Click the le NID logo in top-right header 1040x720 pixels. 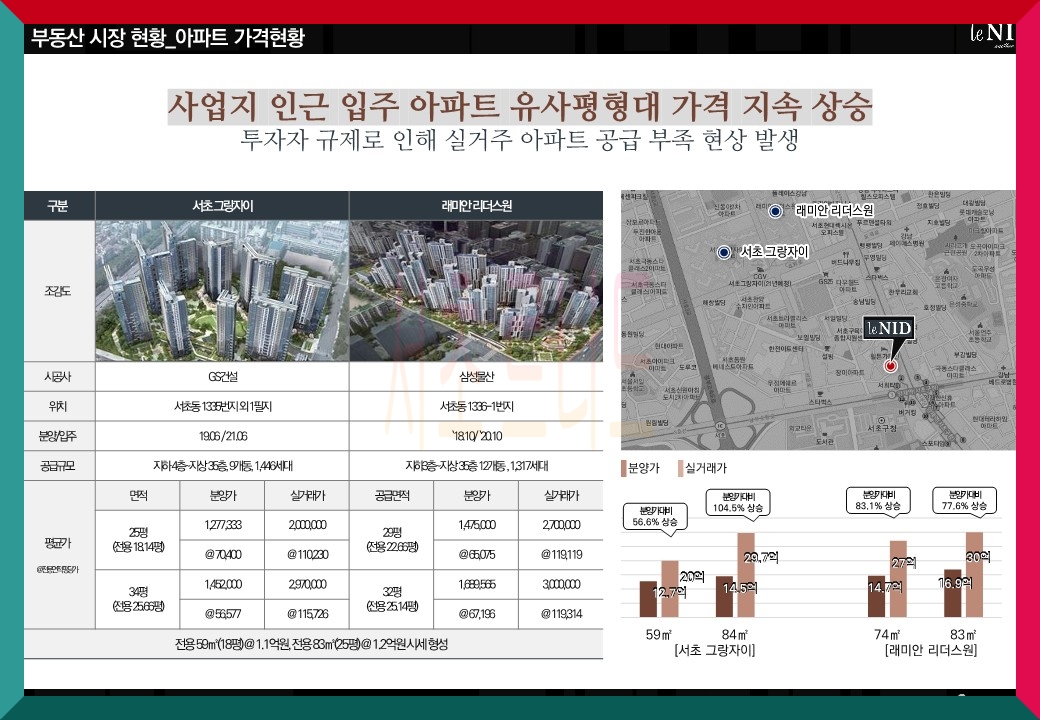point(992,34)
